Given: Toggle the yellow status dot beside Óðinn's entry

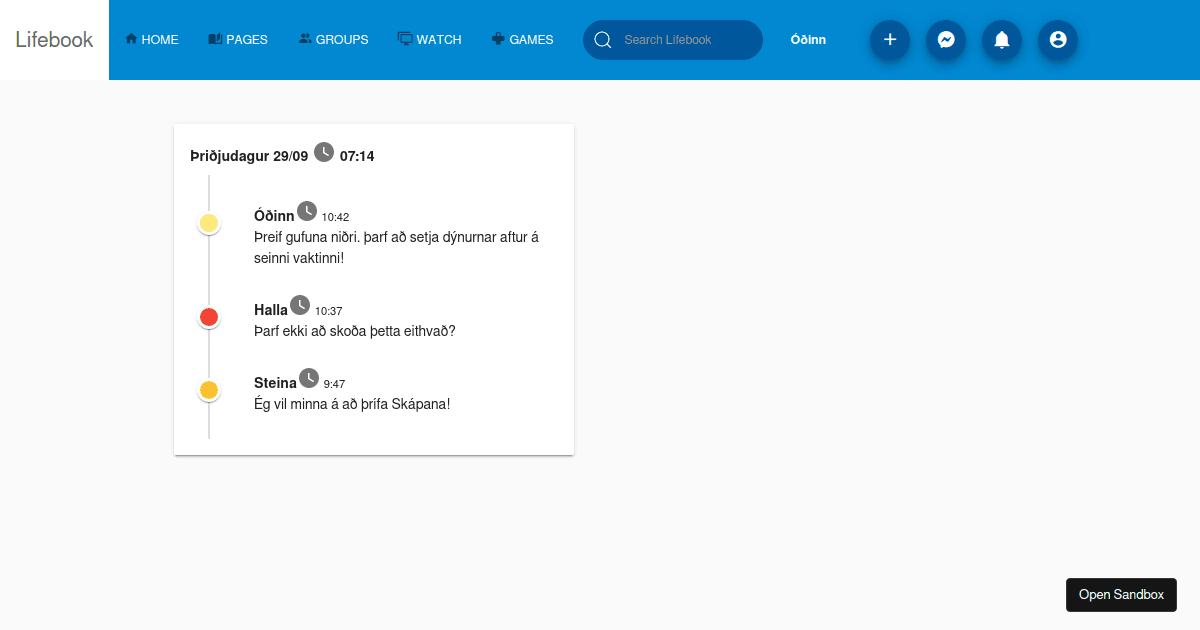Looking at the screenshot, I should click(209, 222).
